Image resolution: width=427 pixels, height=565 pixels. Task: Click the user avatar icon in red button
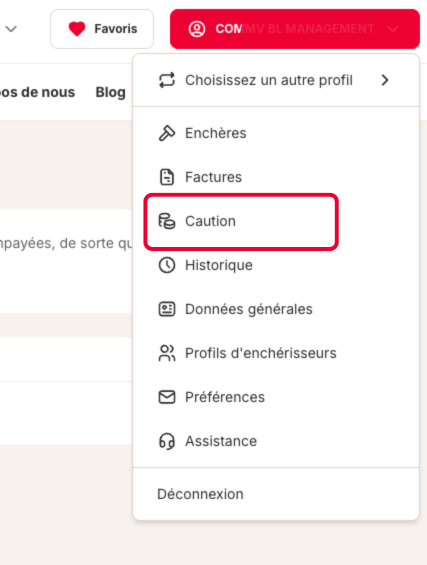pyautogui.click(x=197, y=29)
